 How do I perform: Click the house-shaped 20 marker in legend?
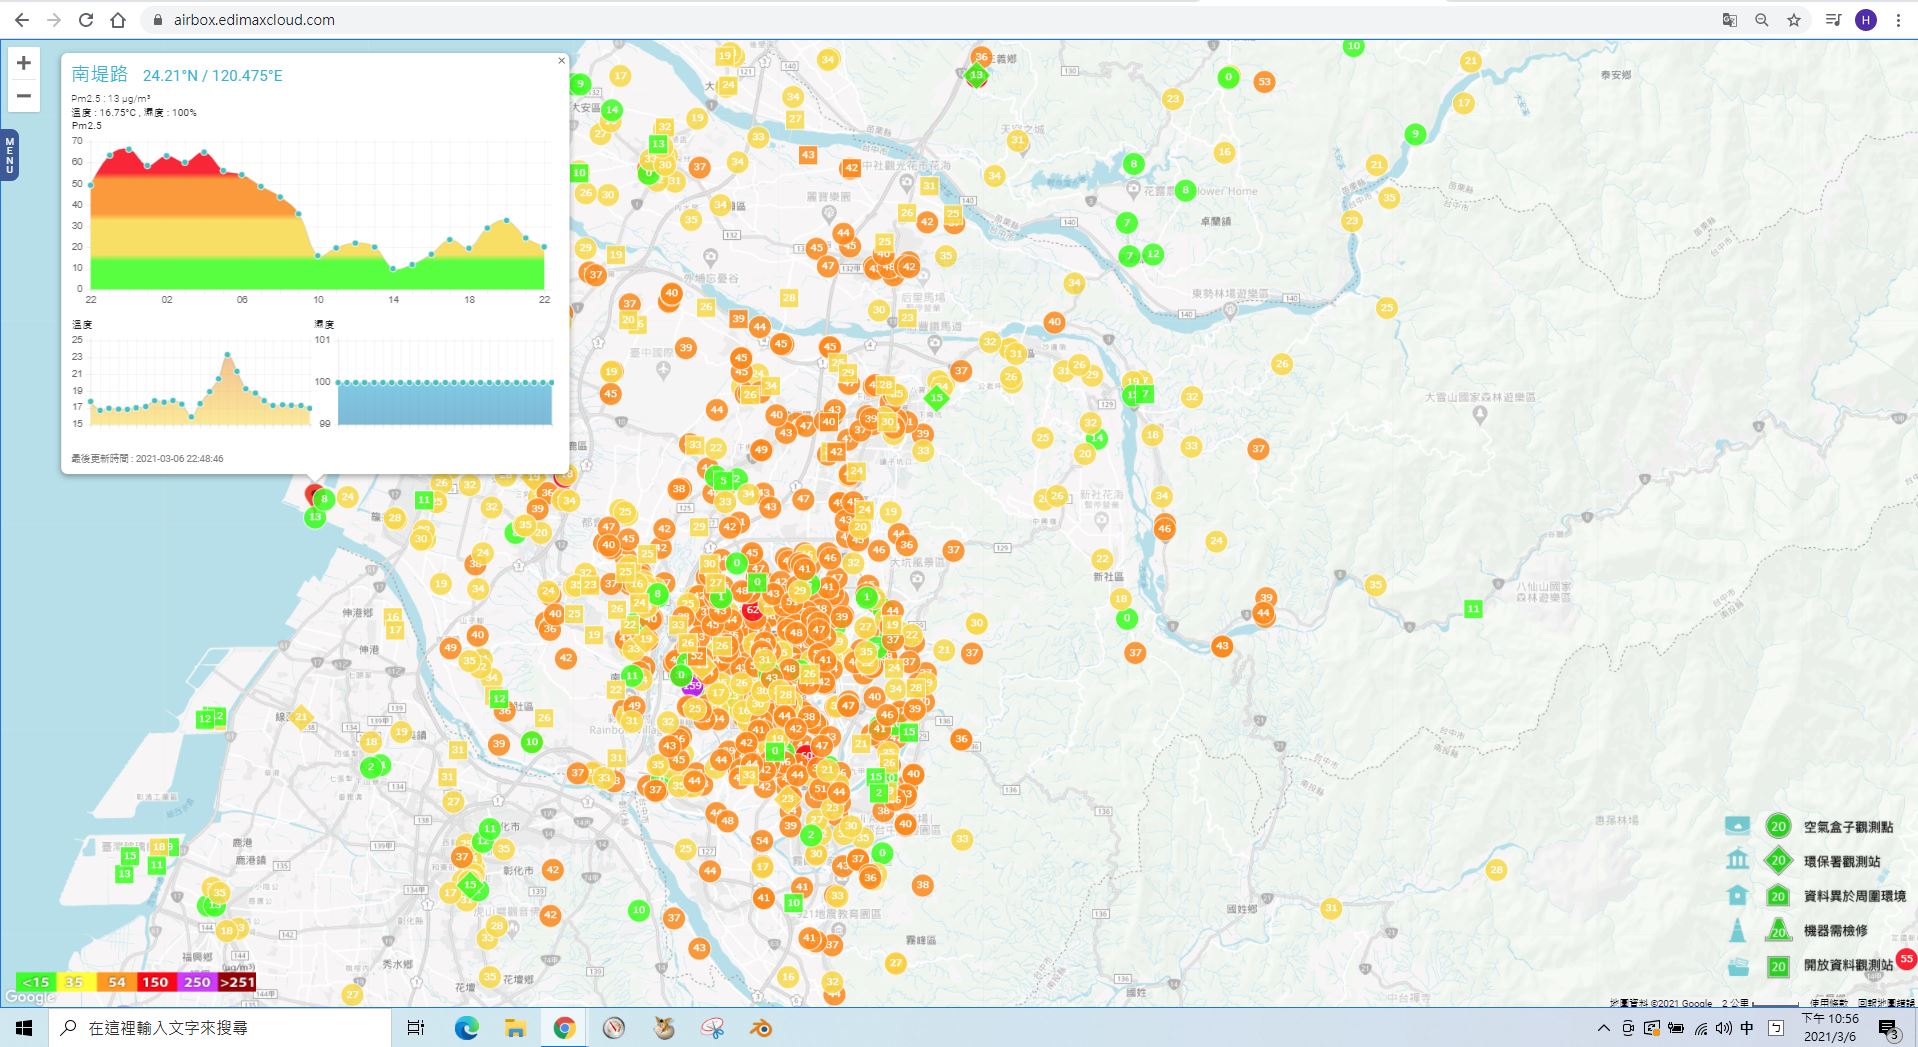coord(1777,896)
